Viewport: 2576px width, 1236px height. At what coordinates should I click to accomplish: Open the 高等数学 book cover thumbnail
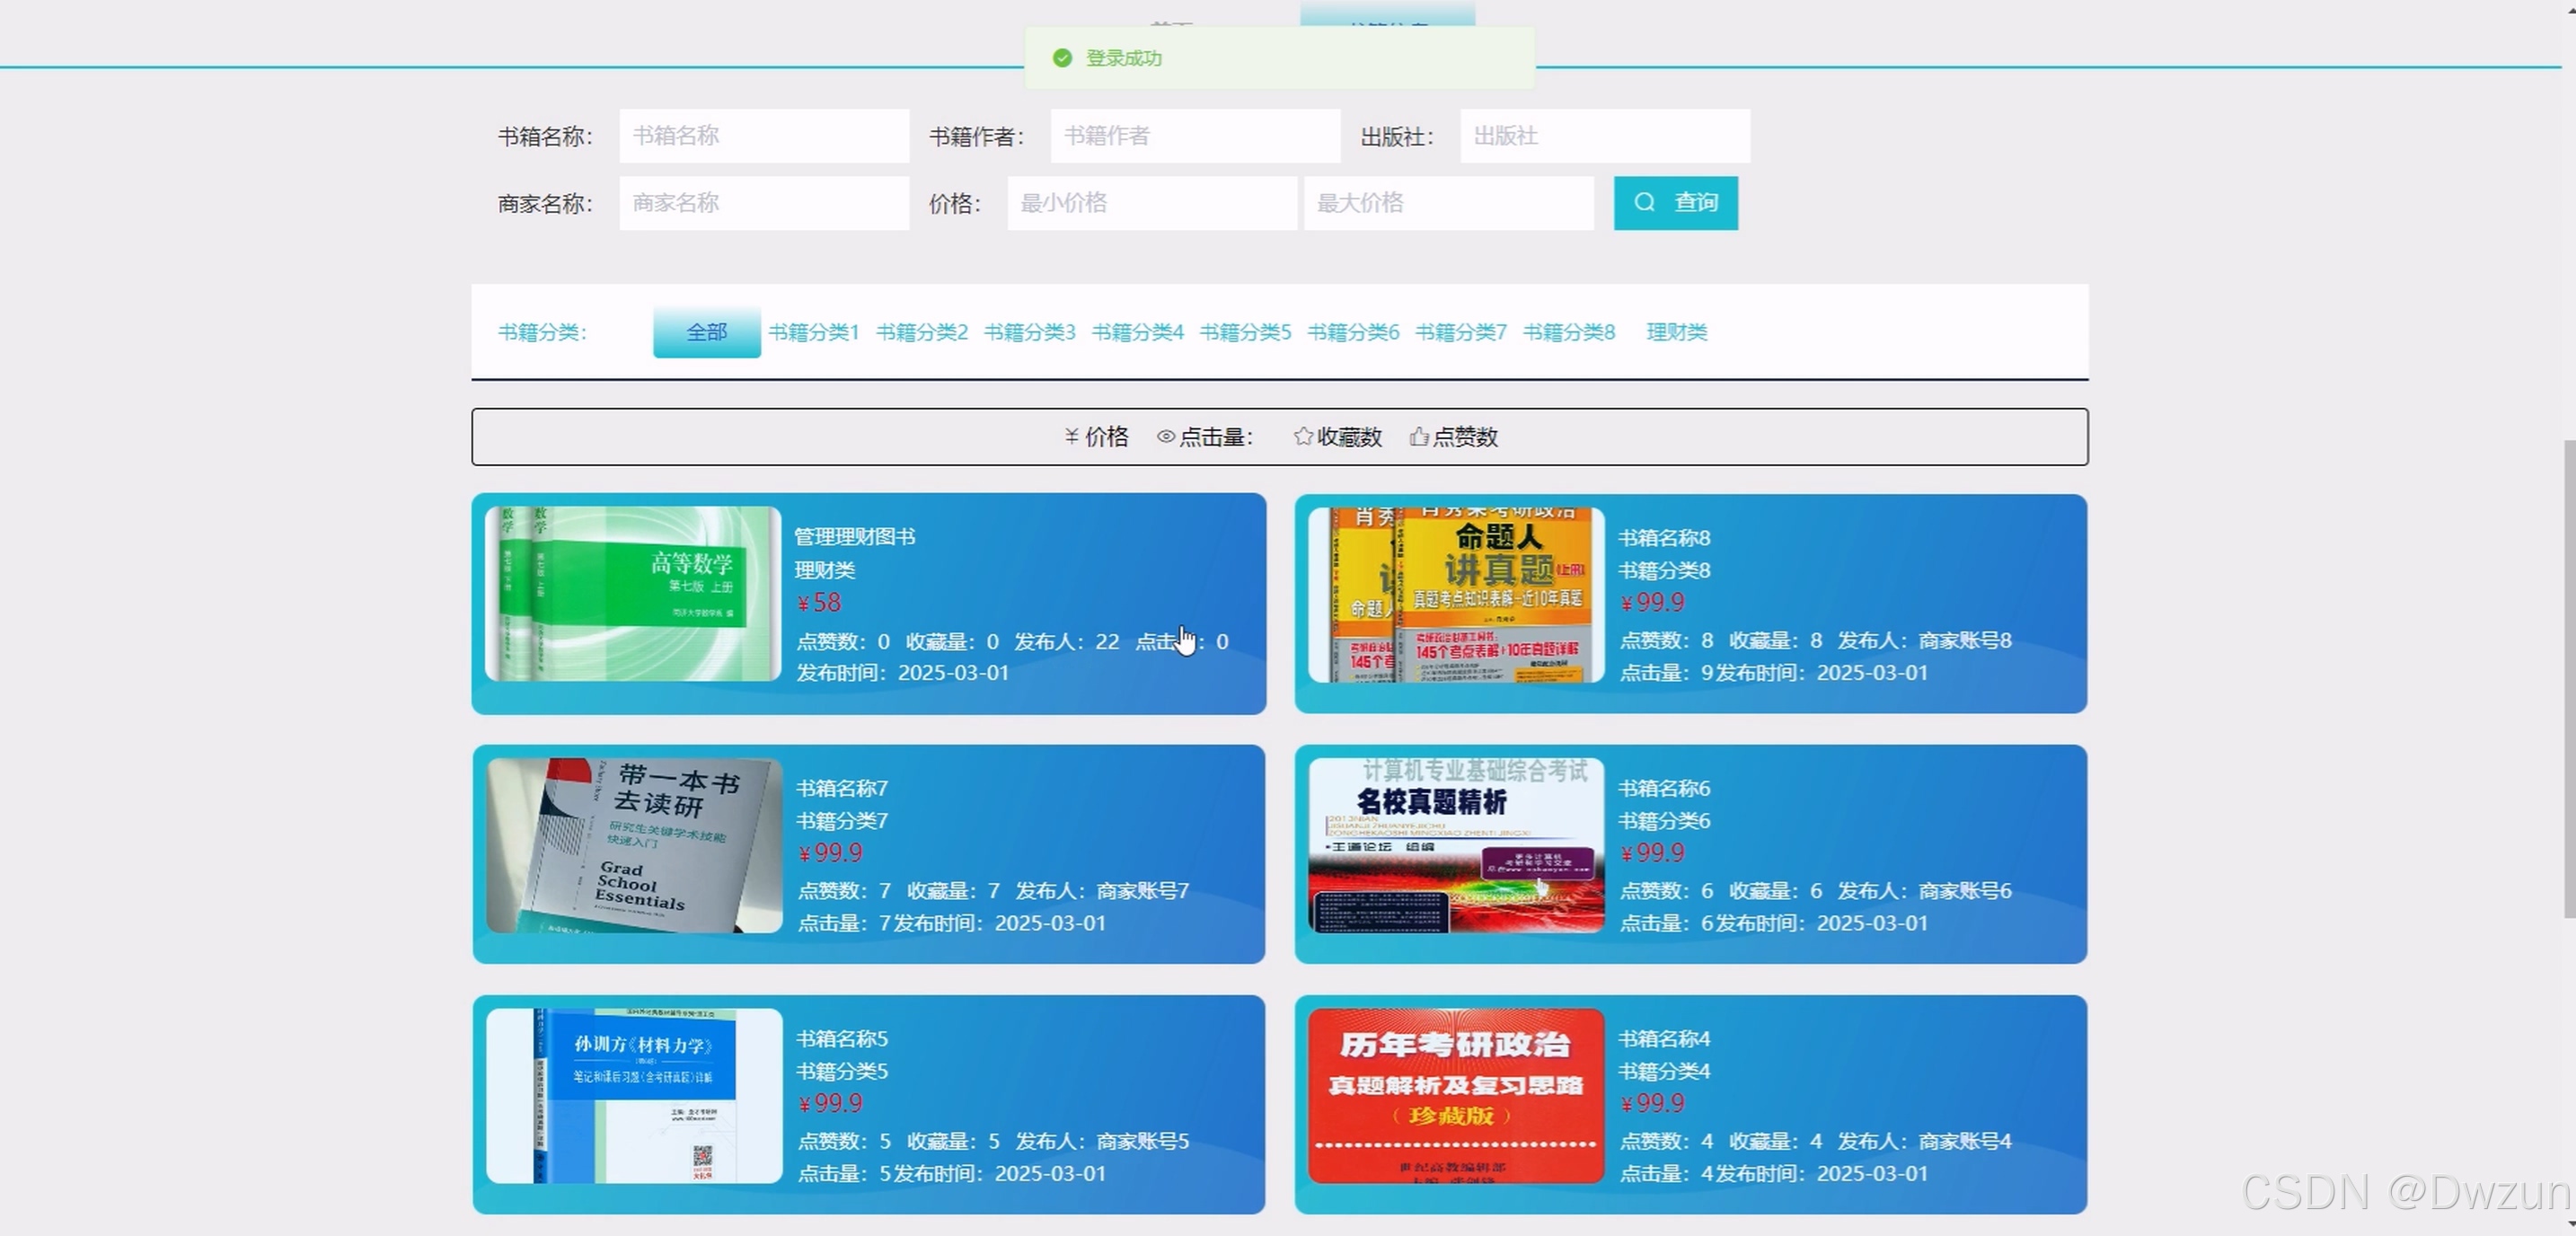tap(632, 594)
